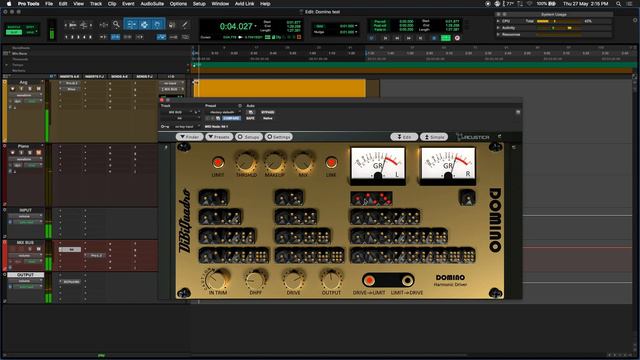Image resolution: width=640 pixels, height=360 pixels.
Task: Expand the CPU row in System Usage
Action: coord(498,21)
